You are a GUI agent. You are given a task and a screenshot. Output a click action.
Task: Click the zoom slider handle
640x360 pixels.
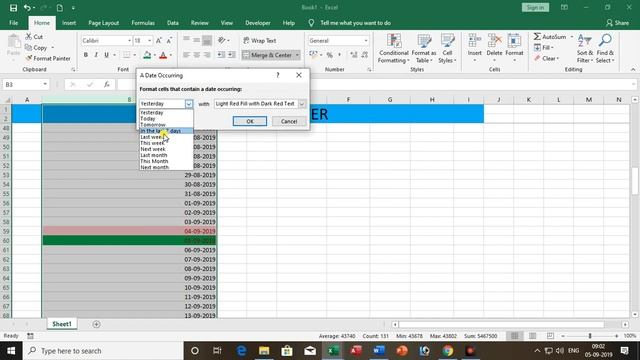(590, 336)
